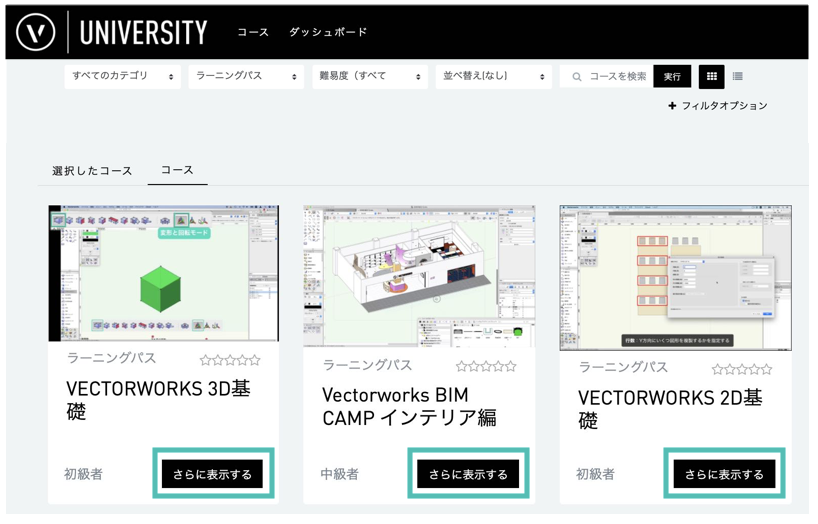
Task: Click さらに表示する for VECTORWORKS 2D基礎
Action: [x=724, y=474]
